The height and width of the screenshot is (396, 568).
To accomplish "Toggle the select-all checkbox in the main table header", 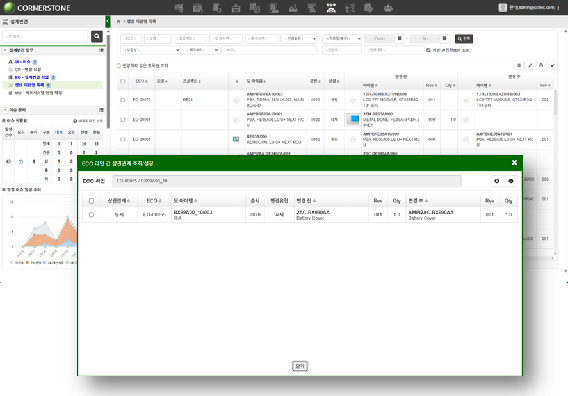I will [x=122, y=81].
